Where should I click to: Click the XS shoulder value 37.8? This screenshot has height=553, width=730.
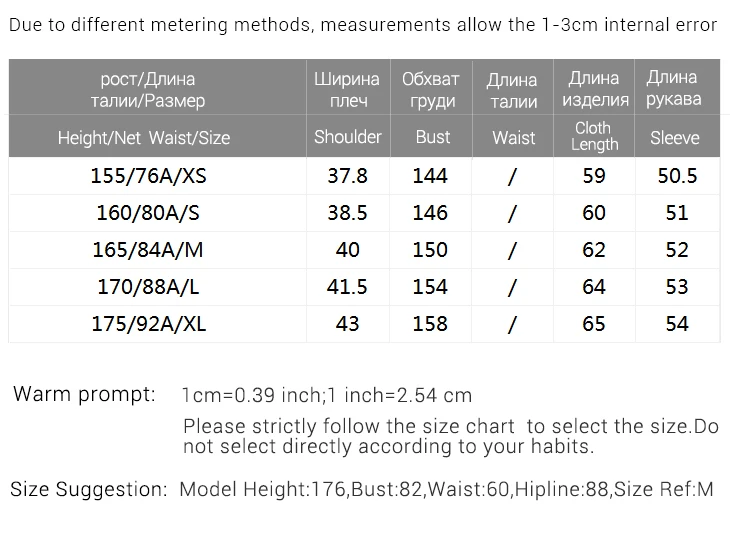(x=347, y=176)
